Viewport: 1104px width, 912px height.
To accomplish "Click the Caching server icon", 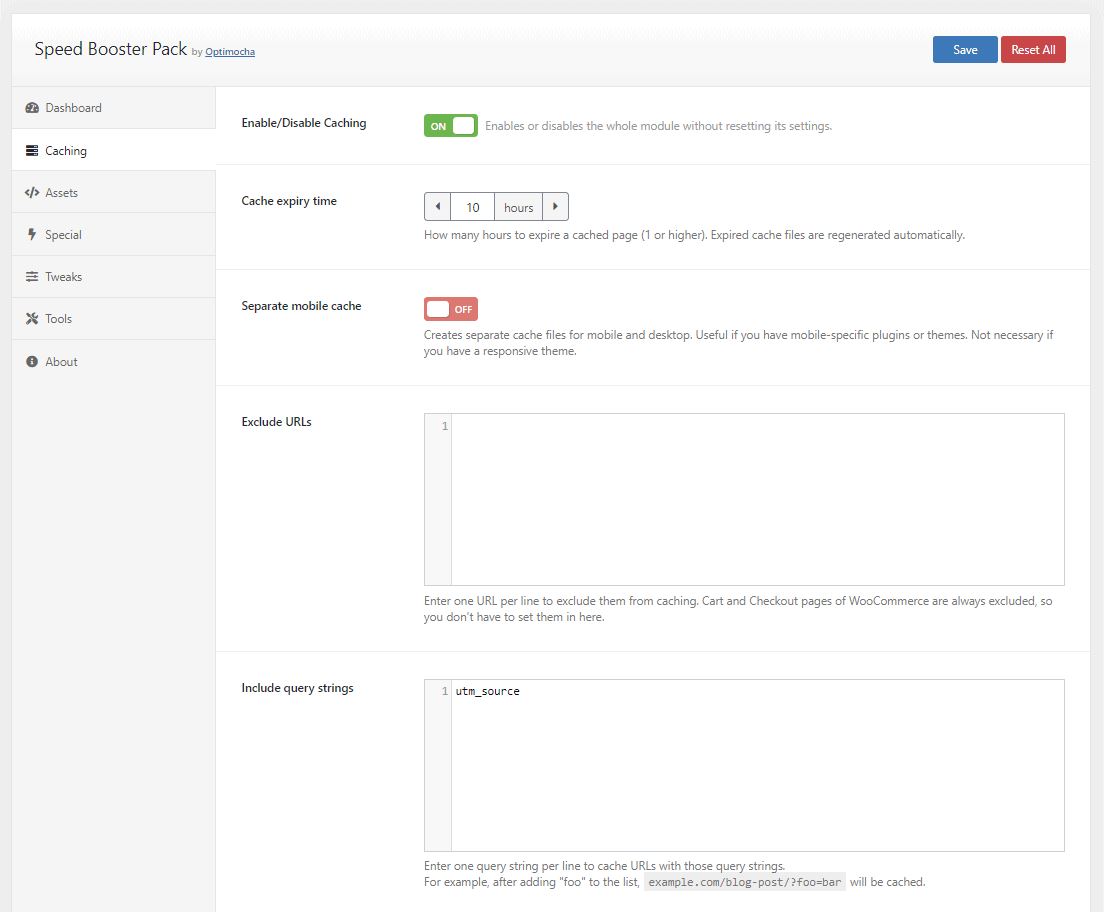I will coord(32,151).
